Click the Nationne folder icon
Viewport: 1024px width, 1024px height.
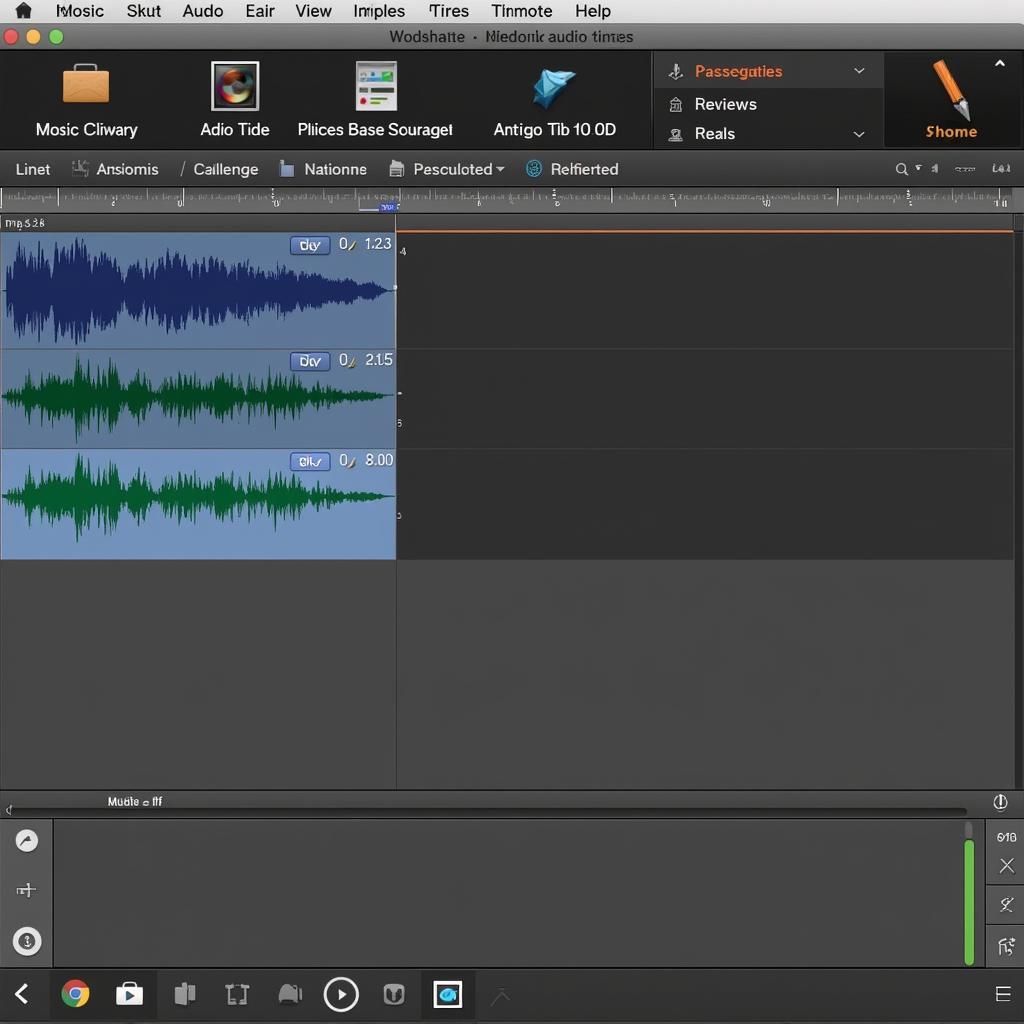click(286, 168)
